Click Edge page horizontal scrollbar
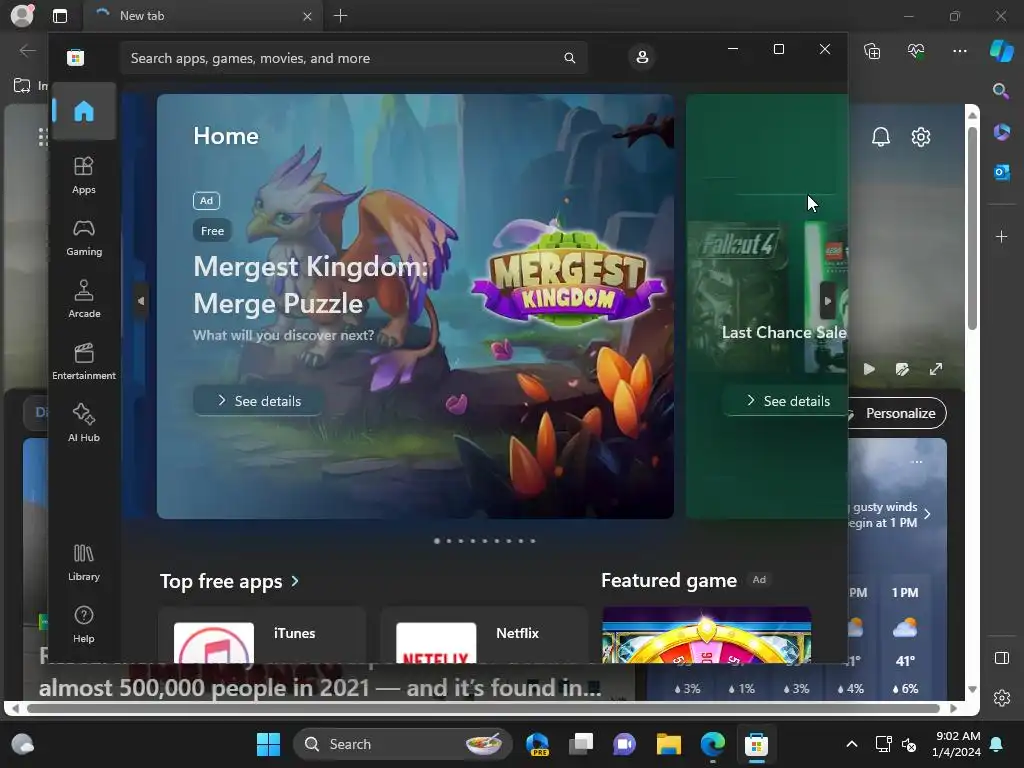Screen dimensions: 1024x768 click(x=483, y=708)
